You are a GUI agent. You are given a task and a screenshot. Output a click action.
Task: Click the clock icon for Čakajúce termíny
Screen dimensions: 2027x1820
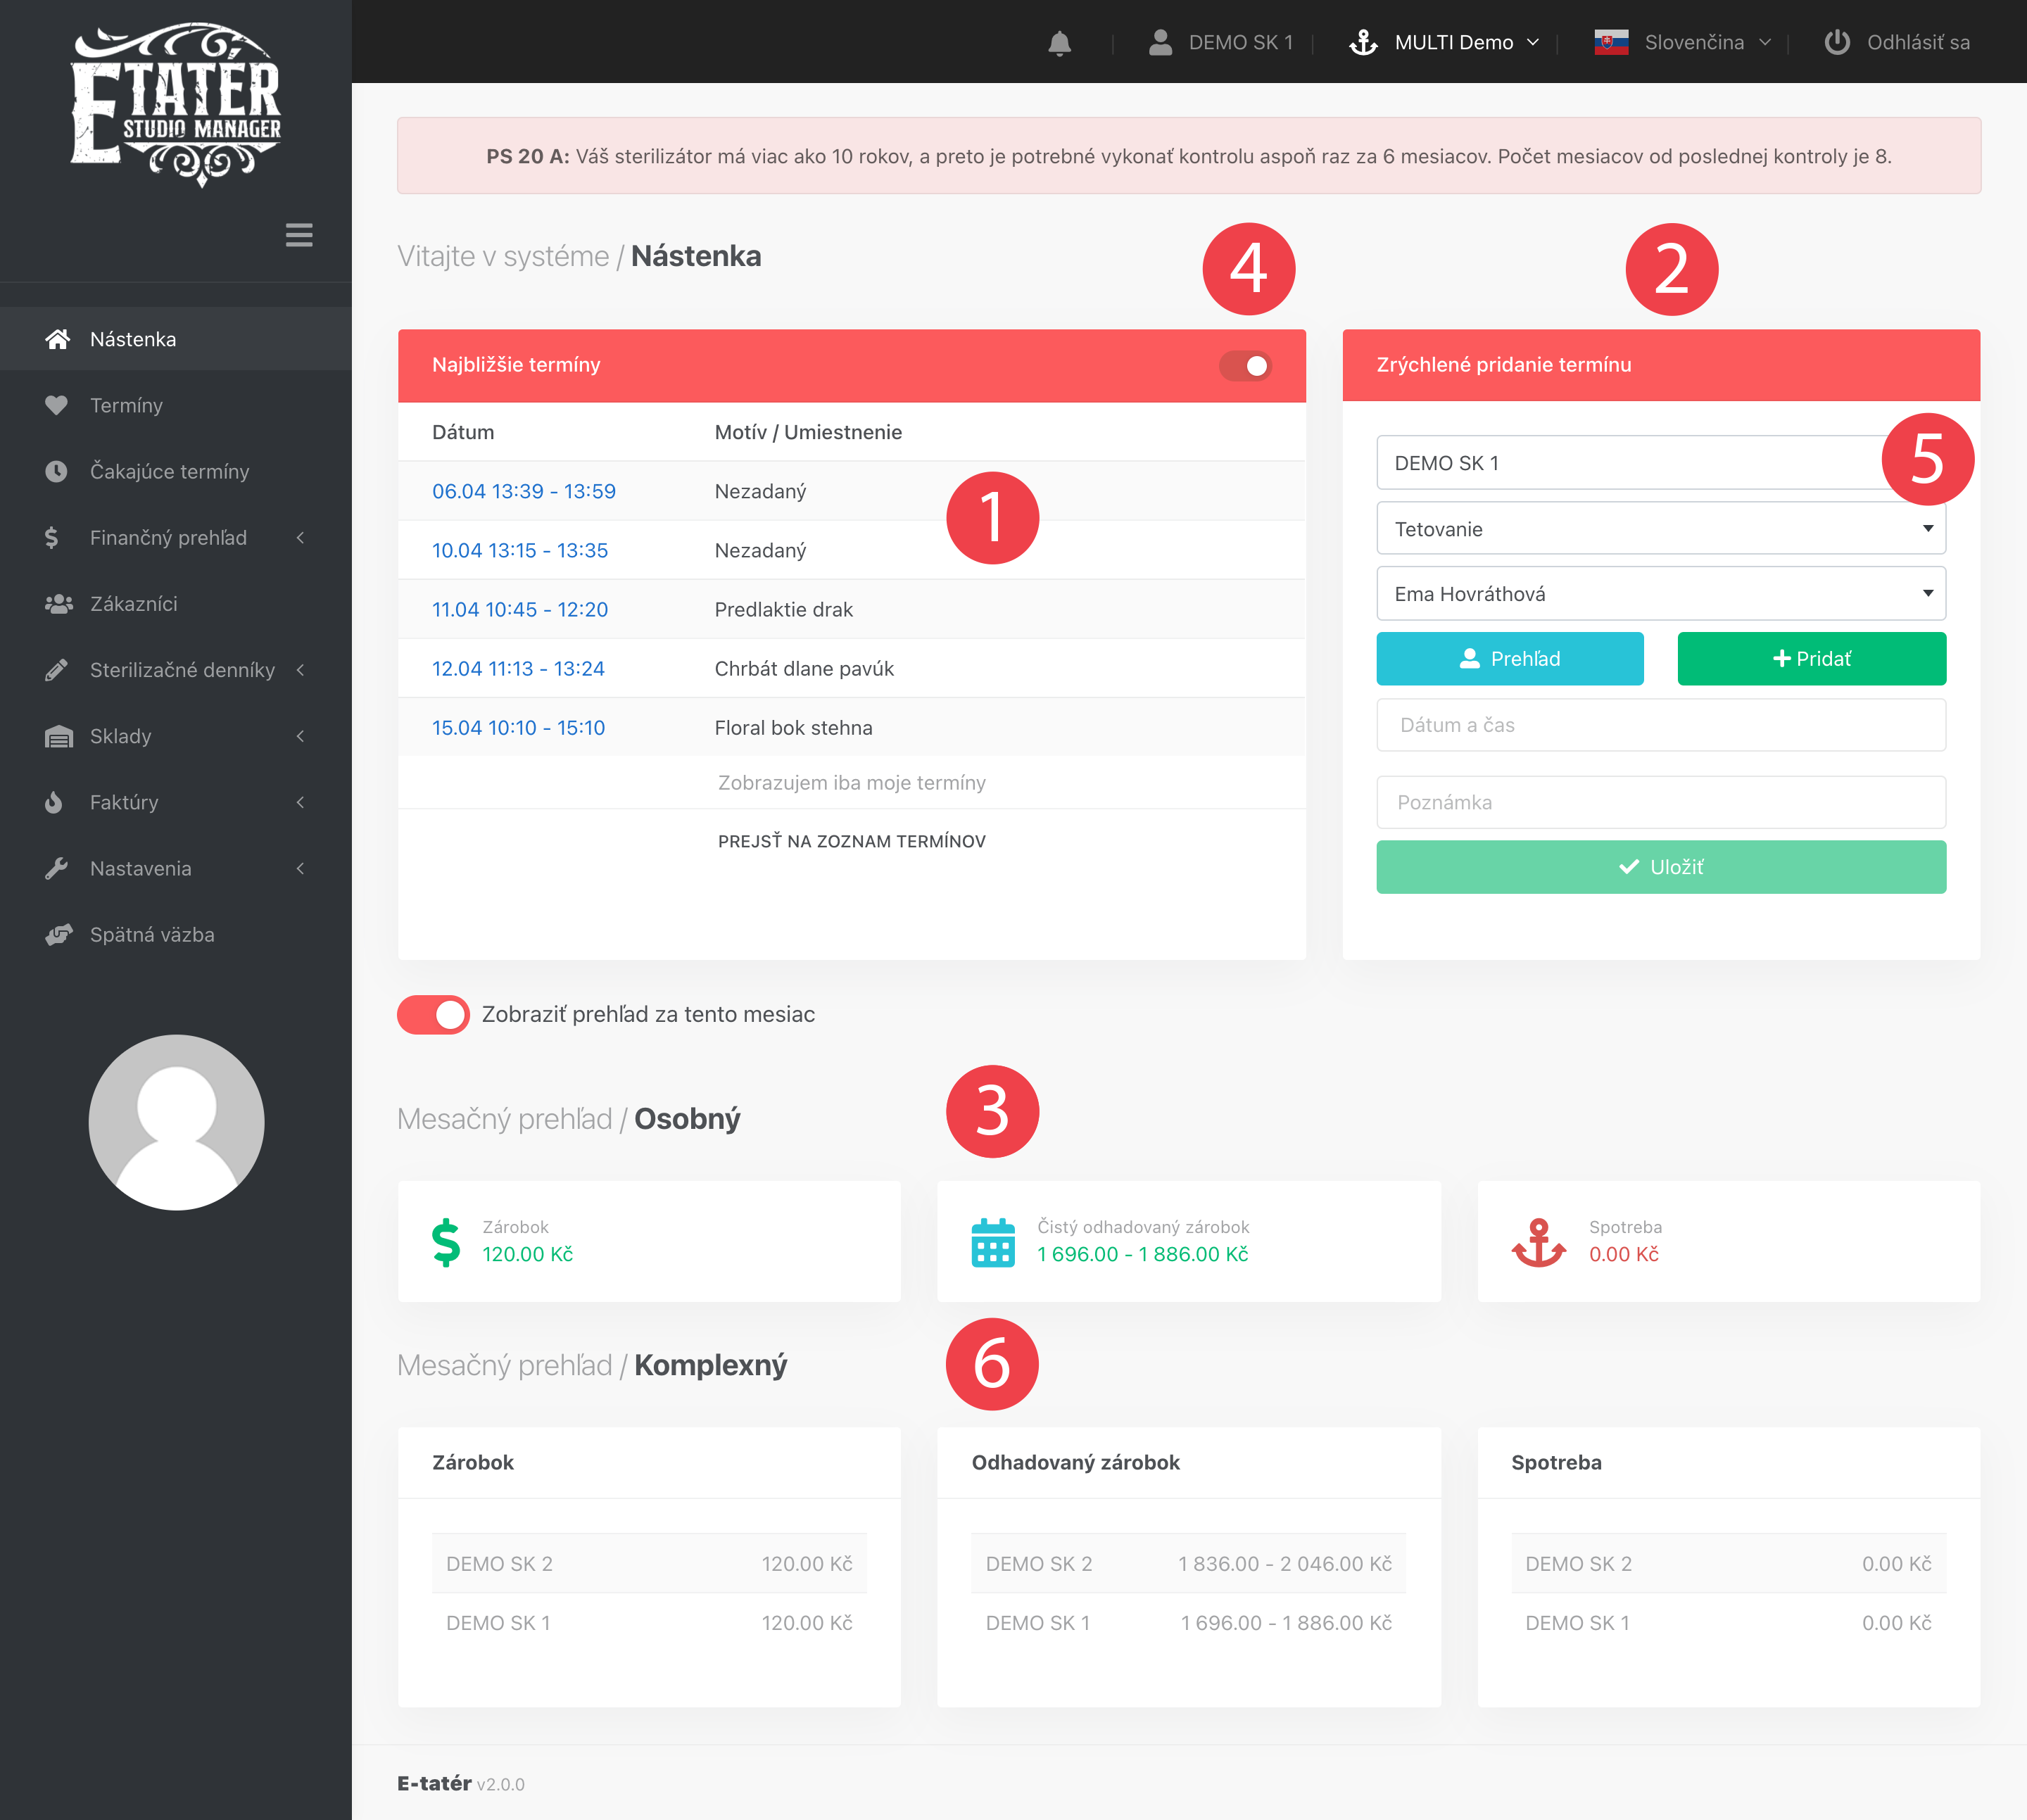(57, 471)
